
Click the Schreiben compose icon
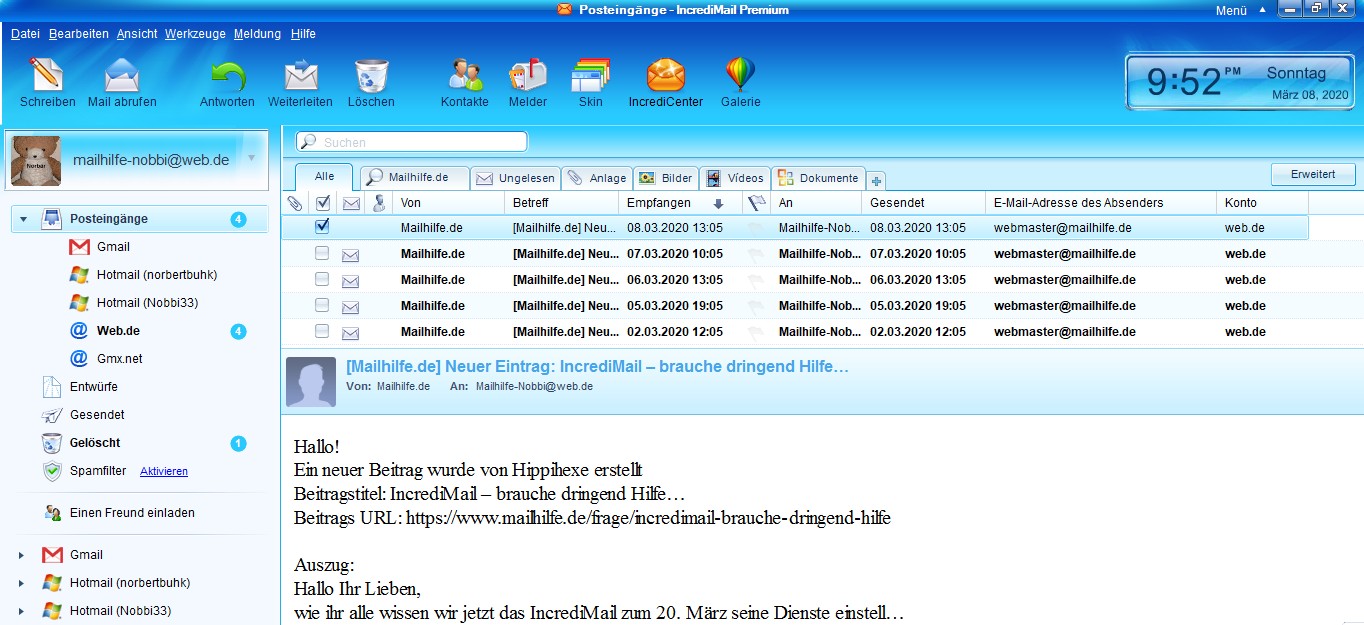point(47,76)
